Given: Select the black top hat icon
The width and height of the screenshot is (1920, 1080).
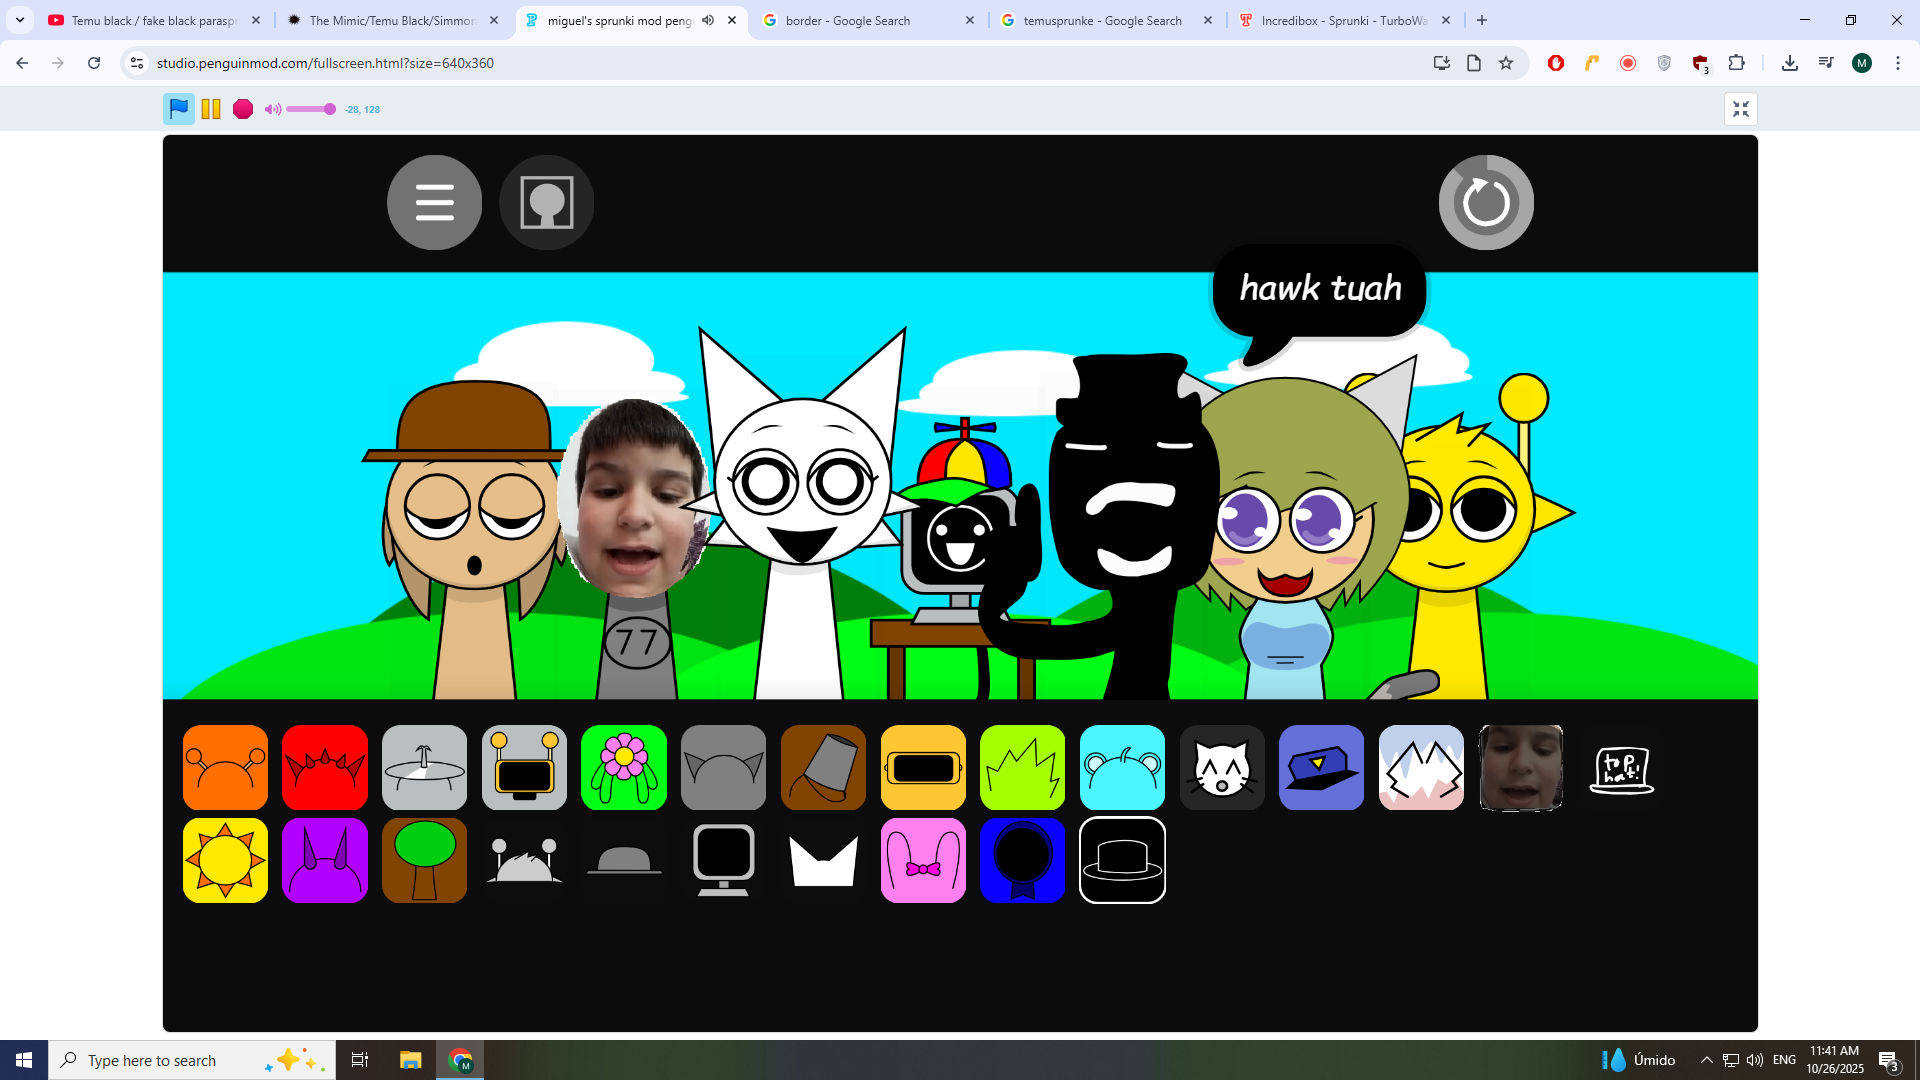Looking at the screenshot, I should click(1122, 860).
